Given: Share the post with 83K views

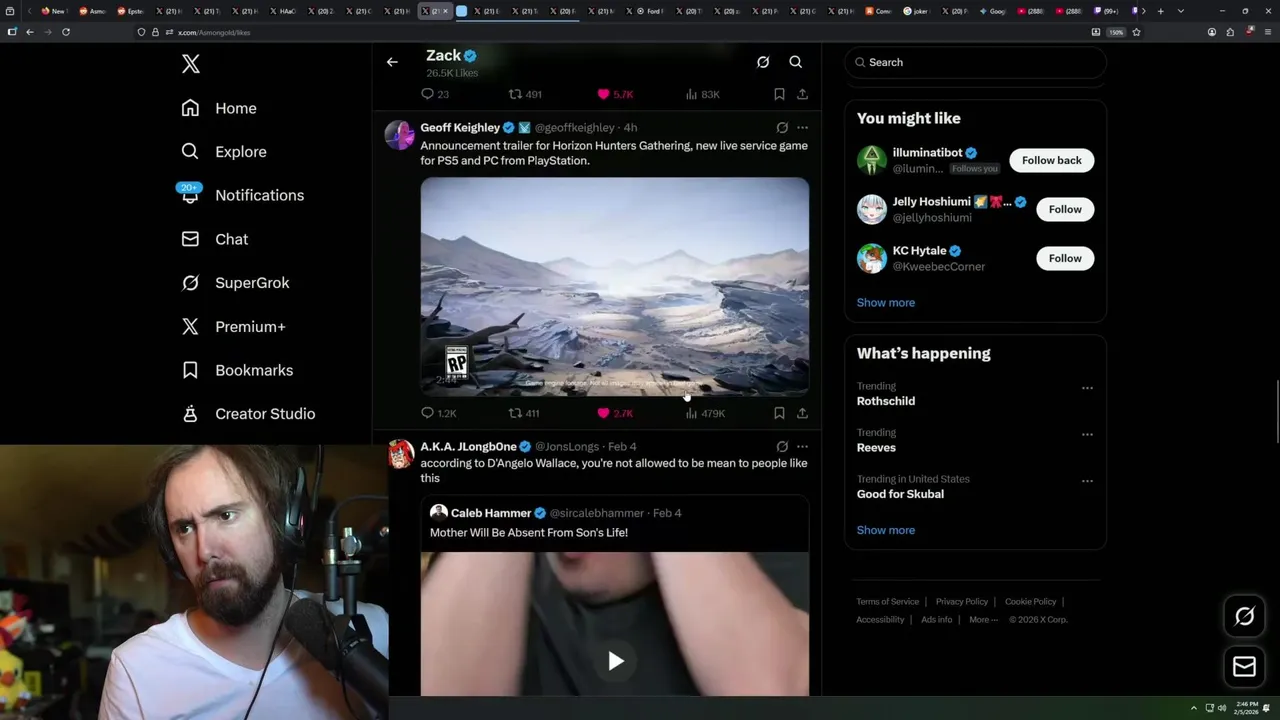Looking at the screenshot, I should pos(802,94).
